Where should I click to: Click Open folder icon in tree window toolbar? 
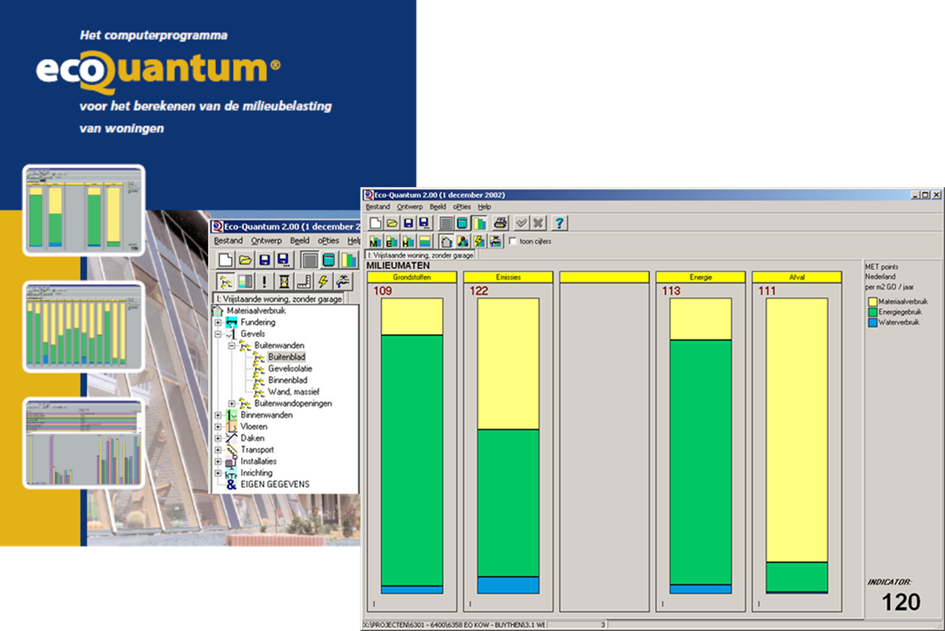(x=245, y=260)
